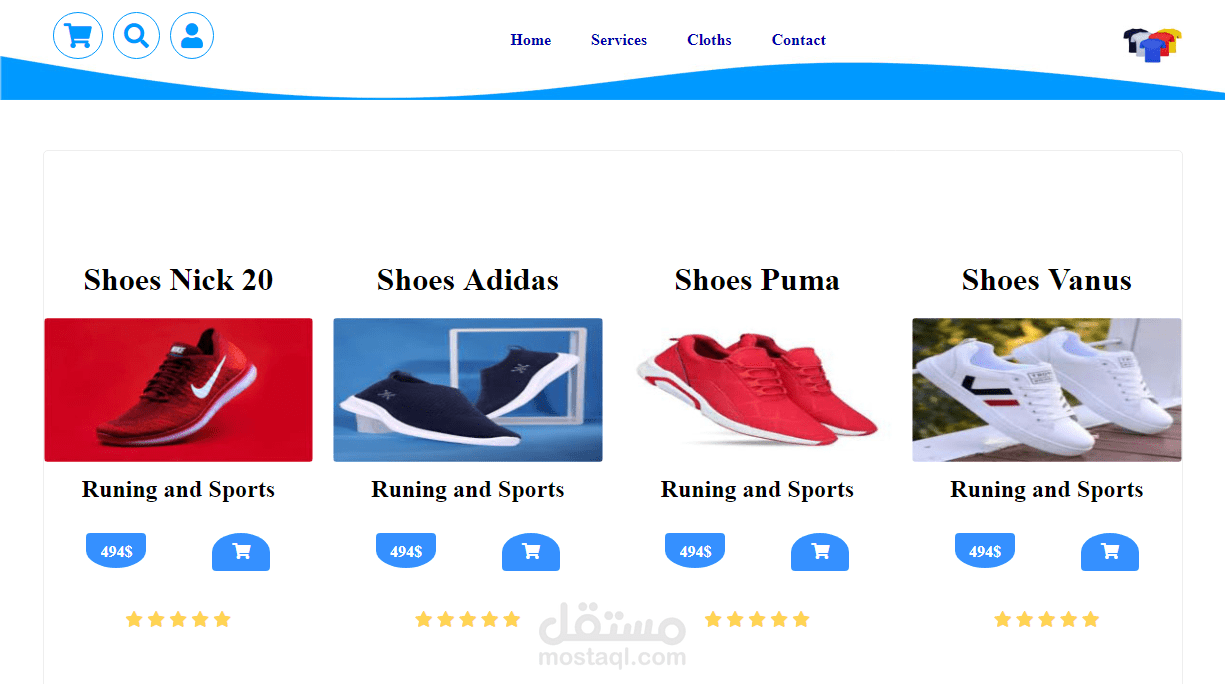Add Shoes Vanus to cart
1225x684 pixels.
(x=1110, y=552)
